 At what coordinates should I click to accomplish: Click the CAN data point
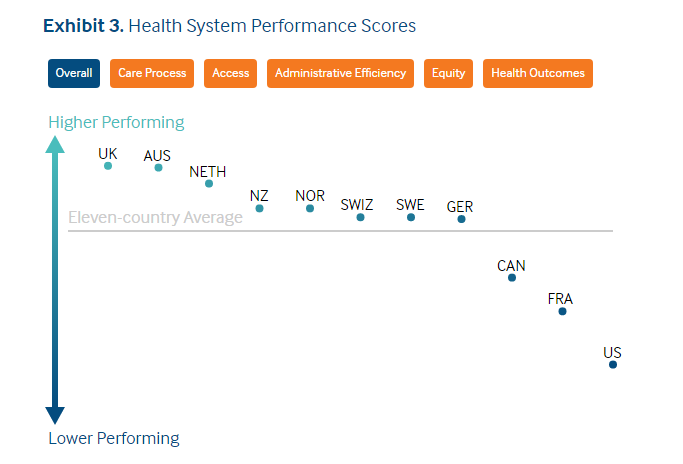(x=512, y=277)
